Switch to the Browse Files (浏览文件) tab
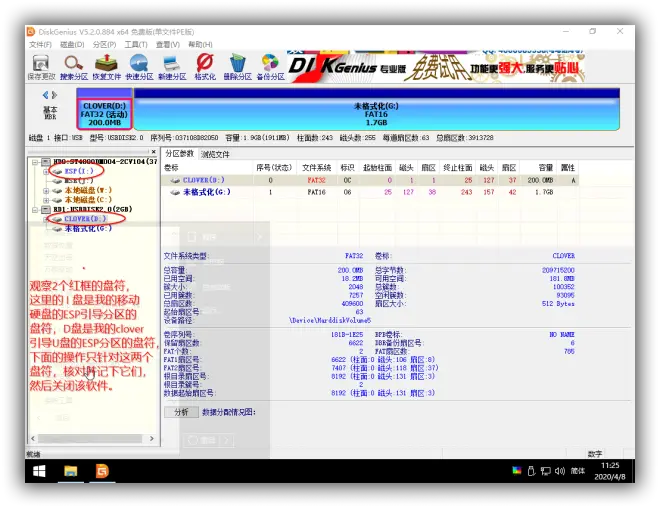 click(215, 154)
